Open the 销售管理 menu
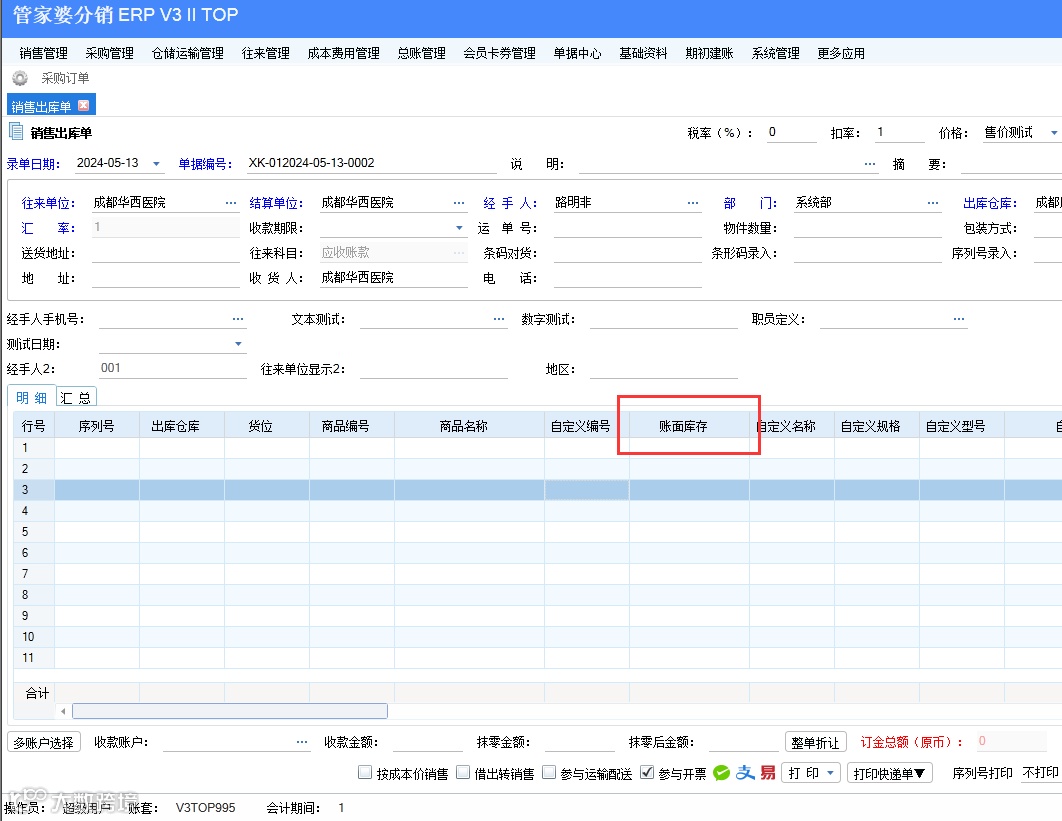Screen dimensions: 1062x821 [43, 54]
